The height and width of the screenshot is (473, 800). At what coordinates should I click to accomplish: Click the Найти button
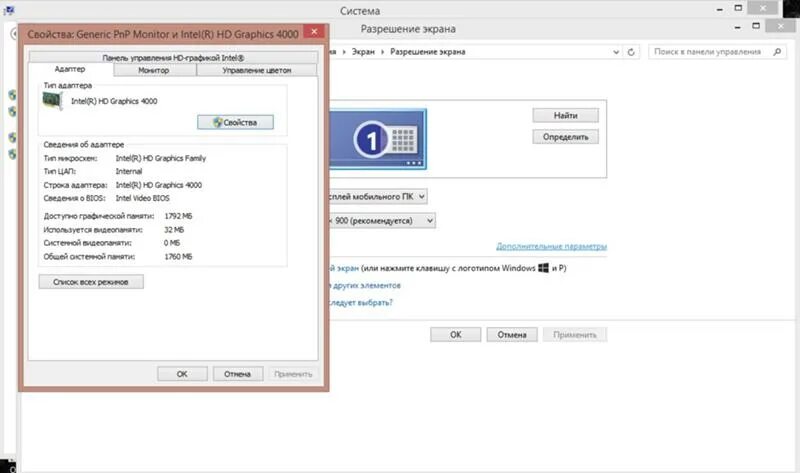[x=565, y=115]
